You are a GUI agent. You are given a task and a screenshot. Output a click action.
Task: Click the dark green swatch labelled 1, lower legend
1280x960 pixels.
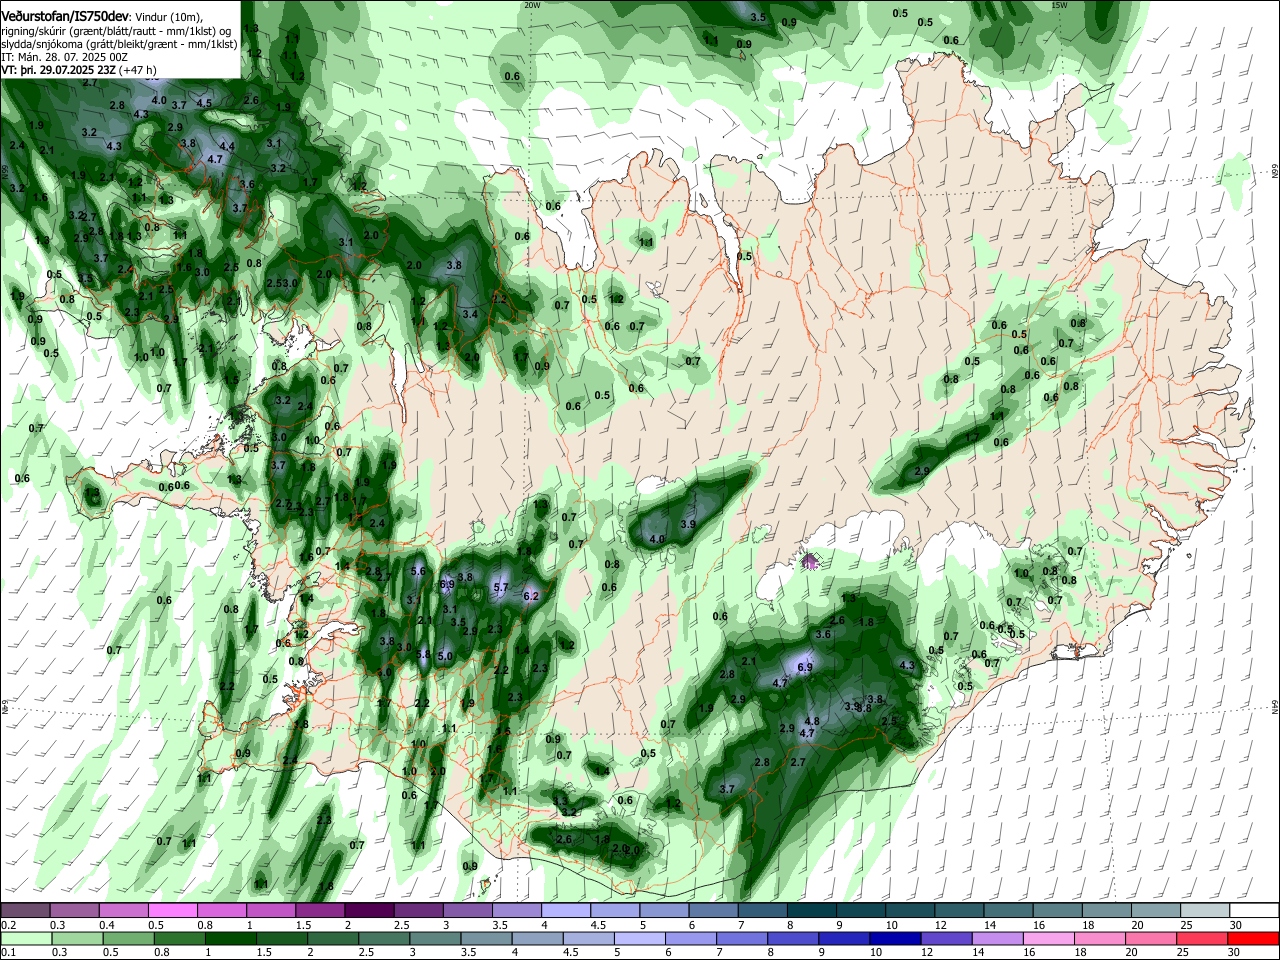232,939
